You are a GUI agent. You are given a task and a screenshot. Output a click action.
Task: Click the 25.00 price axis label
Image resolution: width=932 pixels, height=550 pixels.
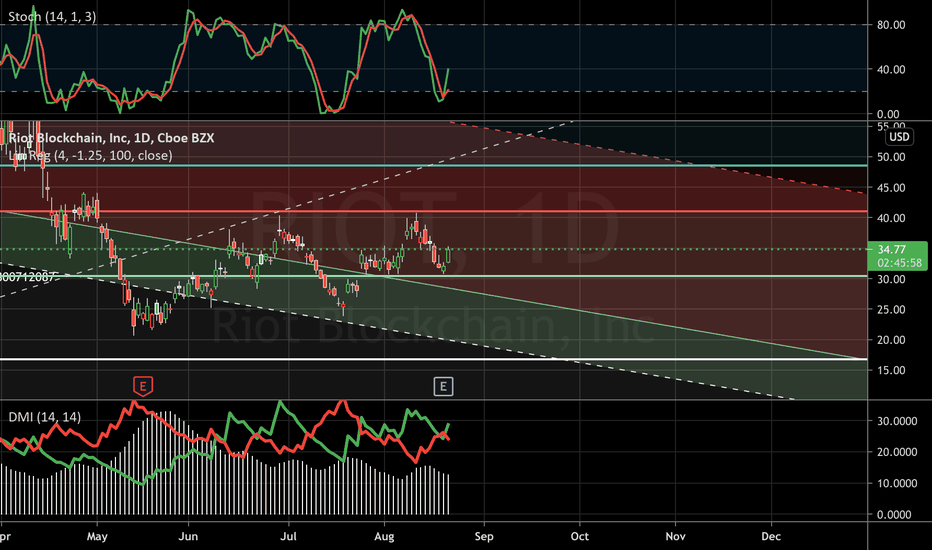click(x=891, y=309)
